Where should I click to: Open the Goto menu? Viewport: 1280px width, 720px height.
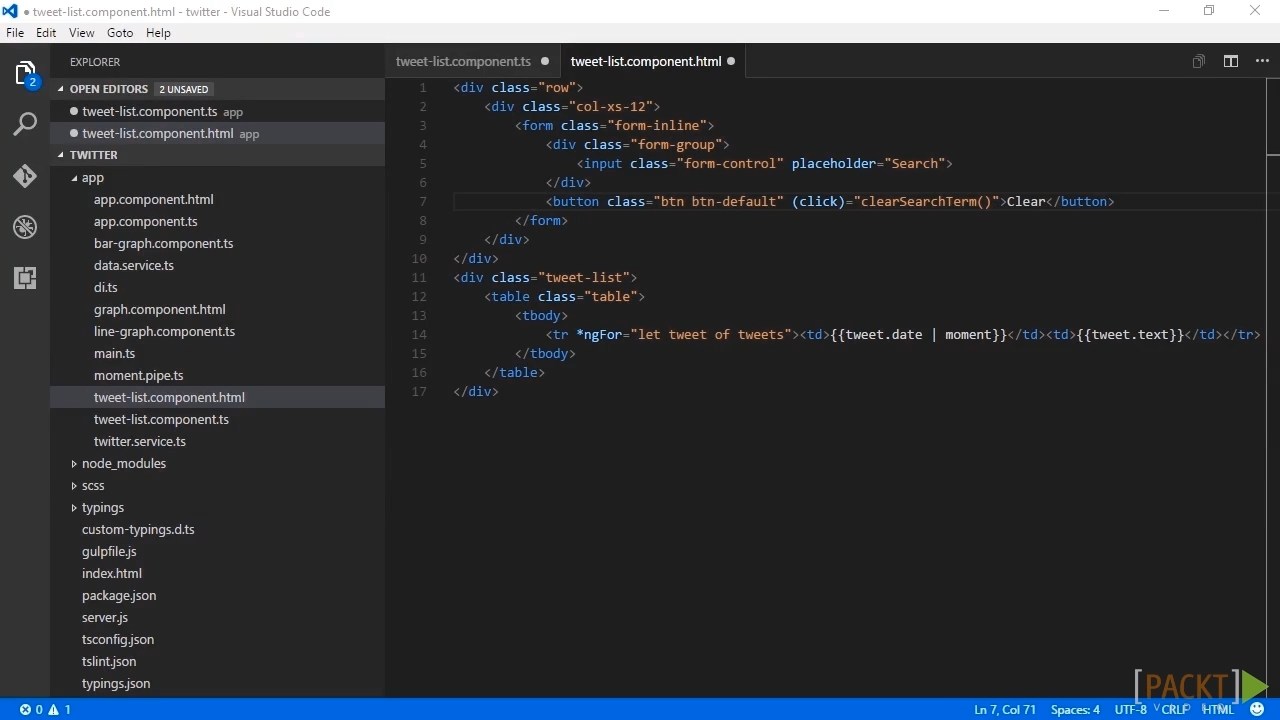click(120, 33)
